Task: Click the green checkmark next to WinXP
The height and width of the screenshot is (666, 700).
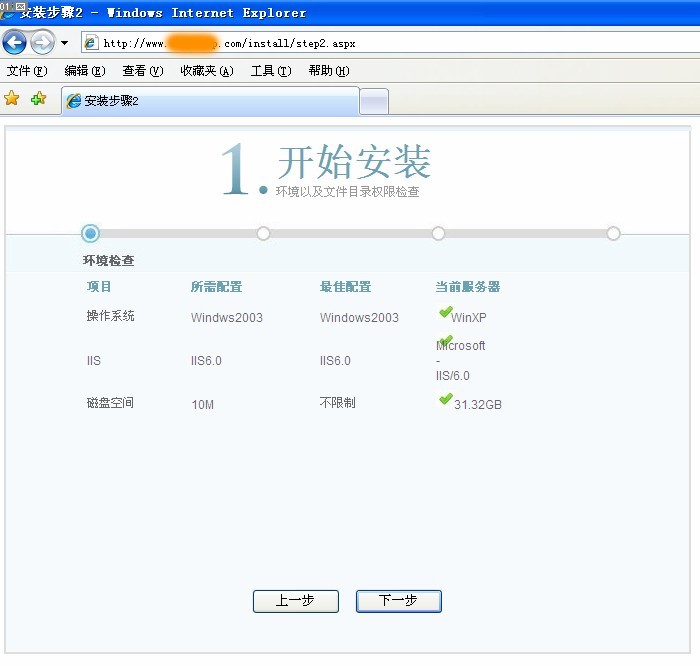Action: pyautogui.click(x=446, y=312)
